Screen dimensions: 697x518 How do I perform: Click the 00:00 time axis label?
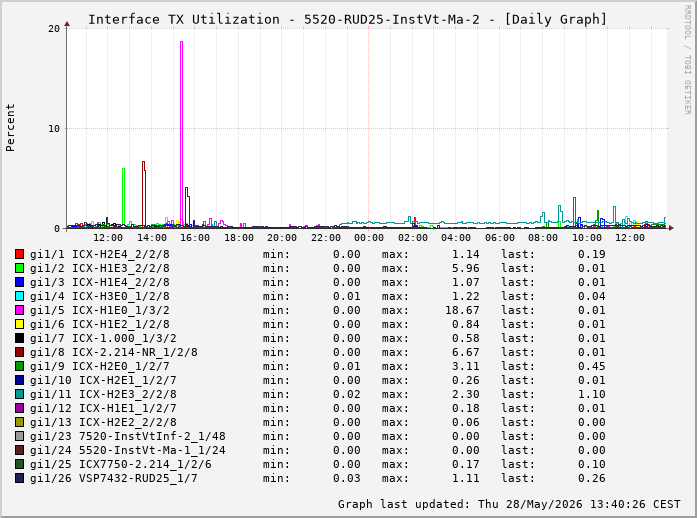point(369,238)
